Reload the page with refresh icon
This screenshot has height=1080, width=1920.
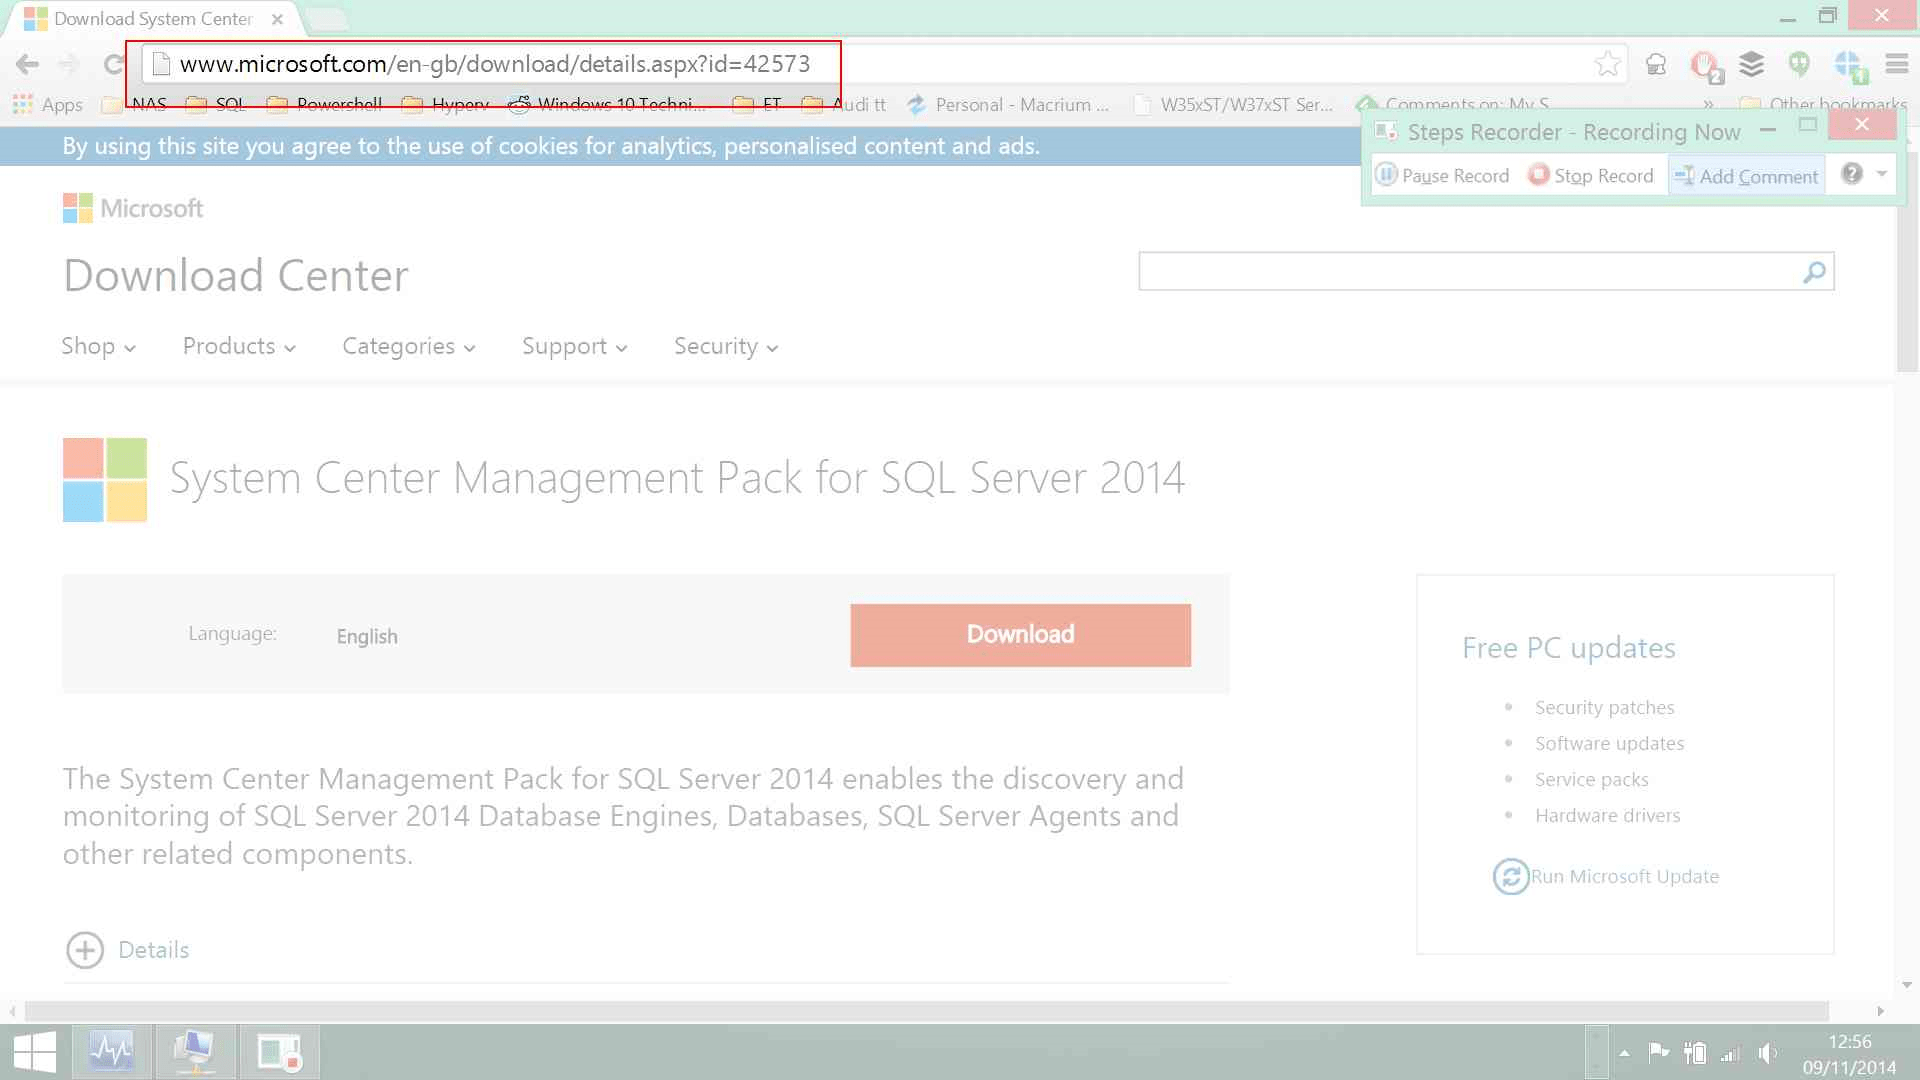click(x=113, y=65)
